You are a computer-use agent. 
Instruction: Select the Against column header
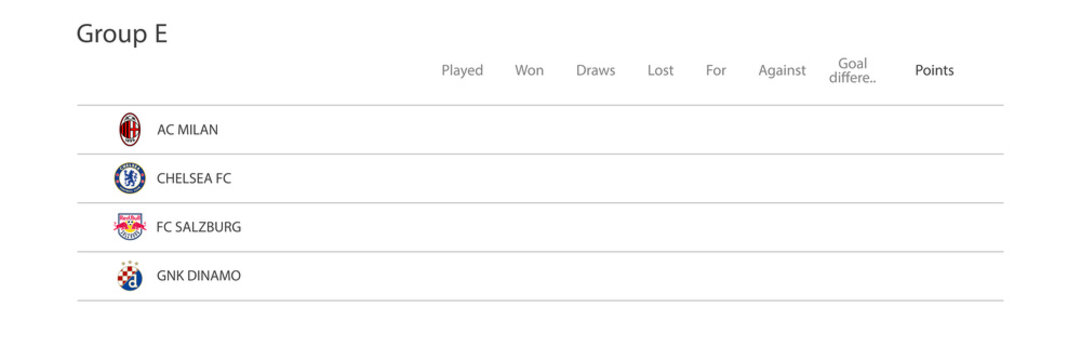click(782, 70)
